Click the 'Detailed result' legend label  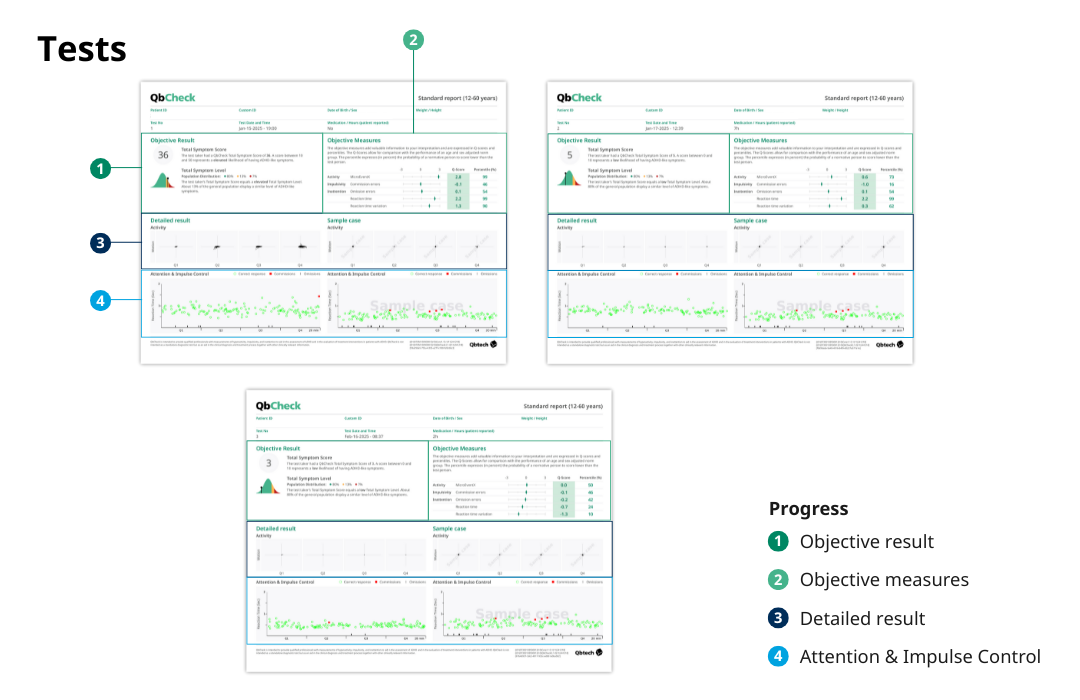[x=862, y=618]
